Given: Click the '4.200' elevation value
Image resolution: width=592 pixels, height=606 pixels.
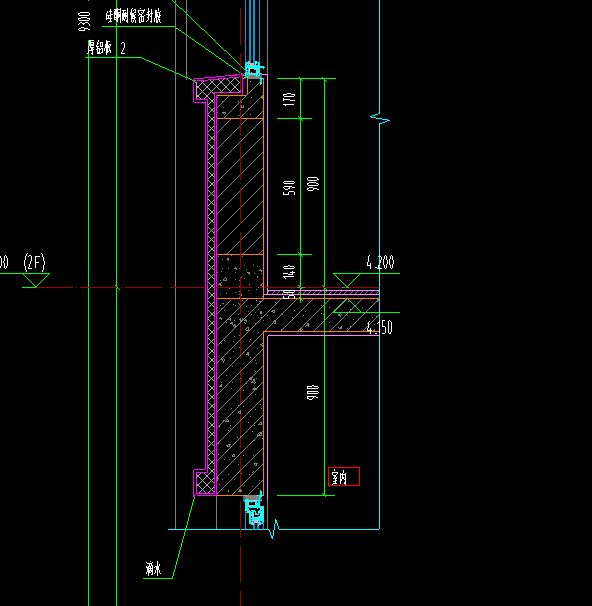Looking at the screenshot, I should [x=380, y=263].
